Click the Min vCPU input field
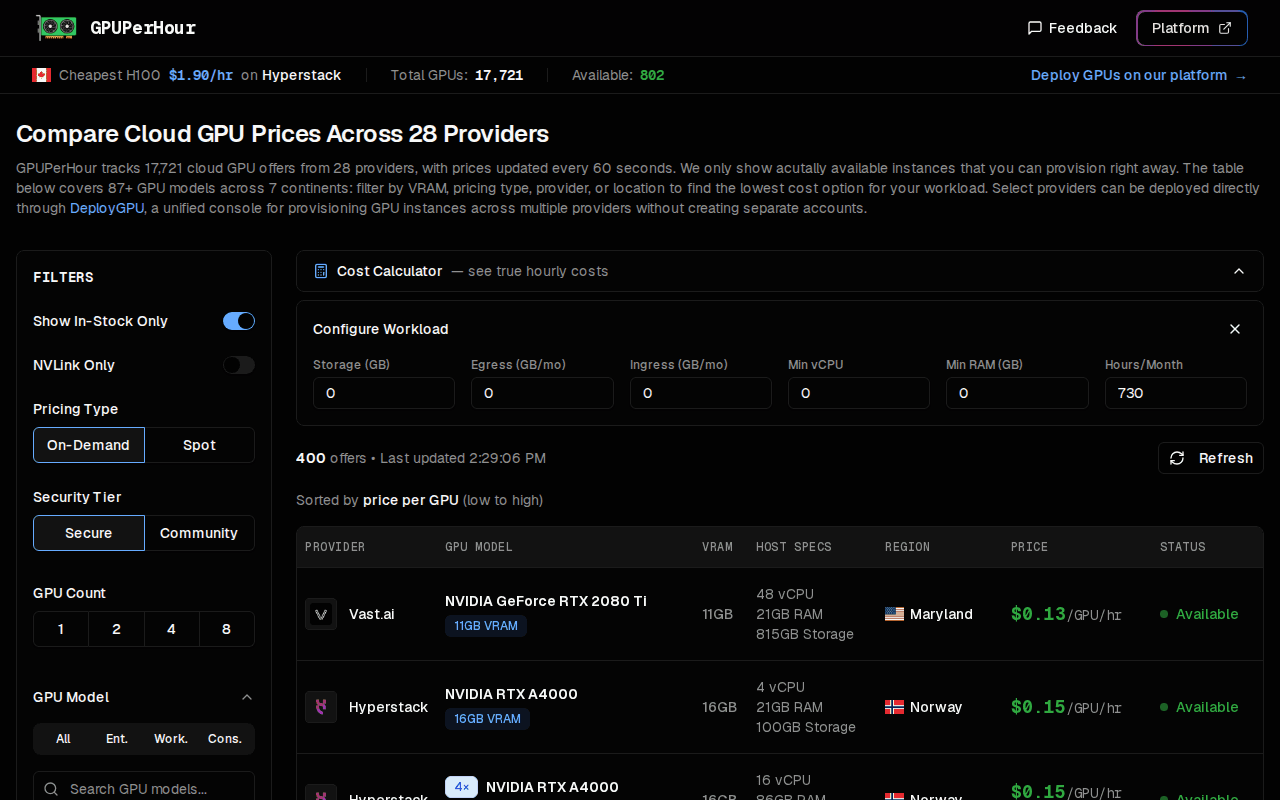The height and width of the screenshot is (800, 1280). pos(859,393)
